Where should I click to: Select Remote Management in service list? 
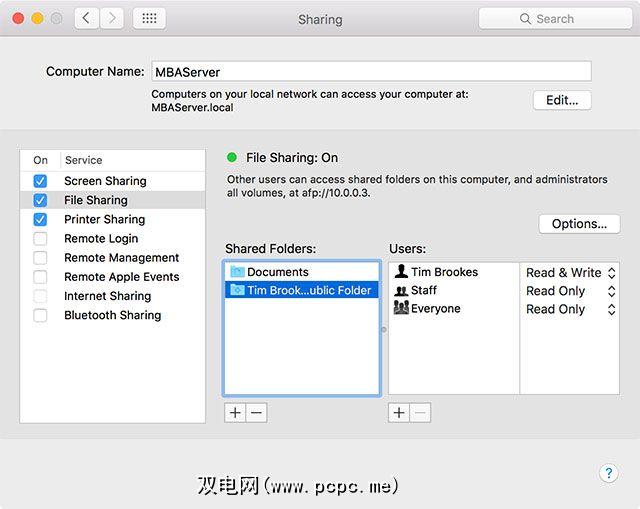coord(121,257)
